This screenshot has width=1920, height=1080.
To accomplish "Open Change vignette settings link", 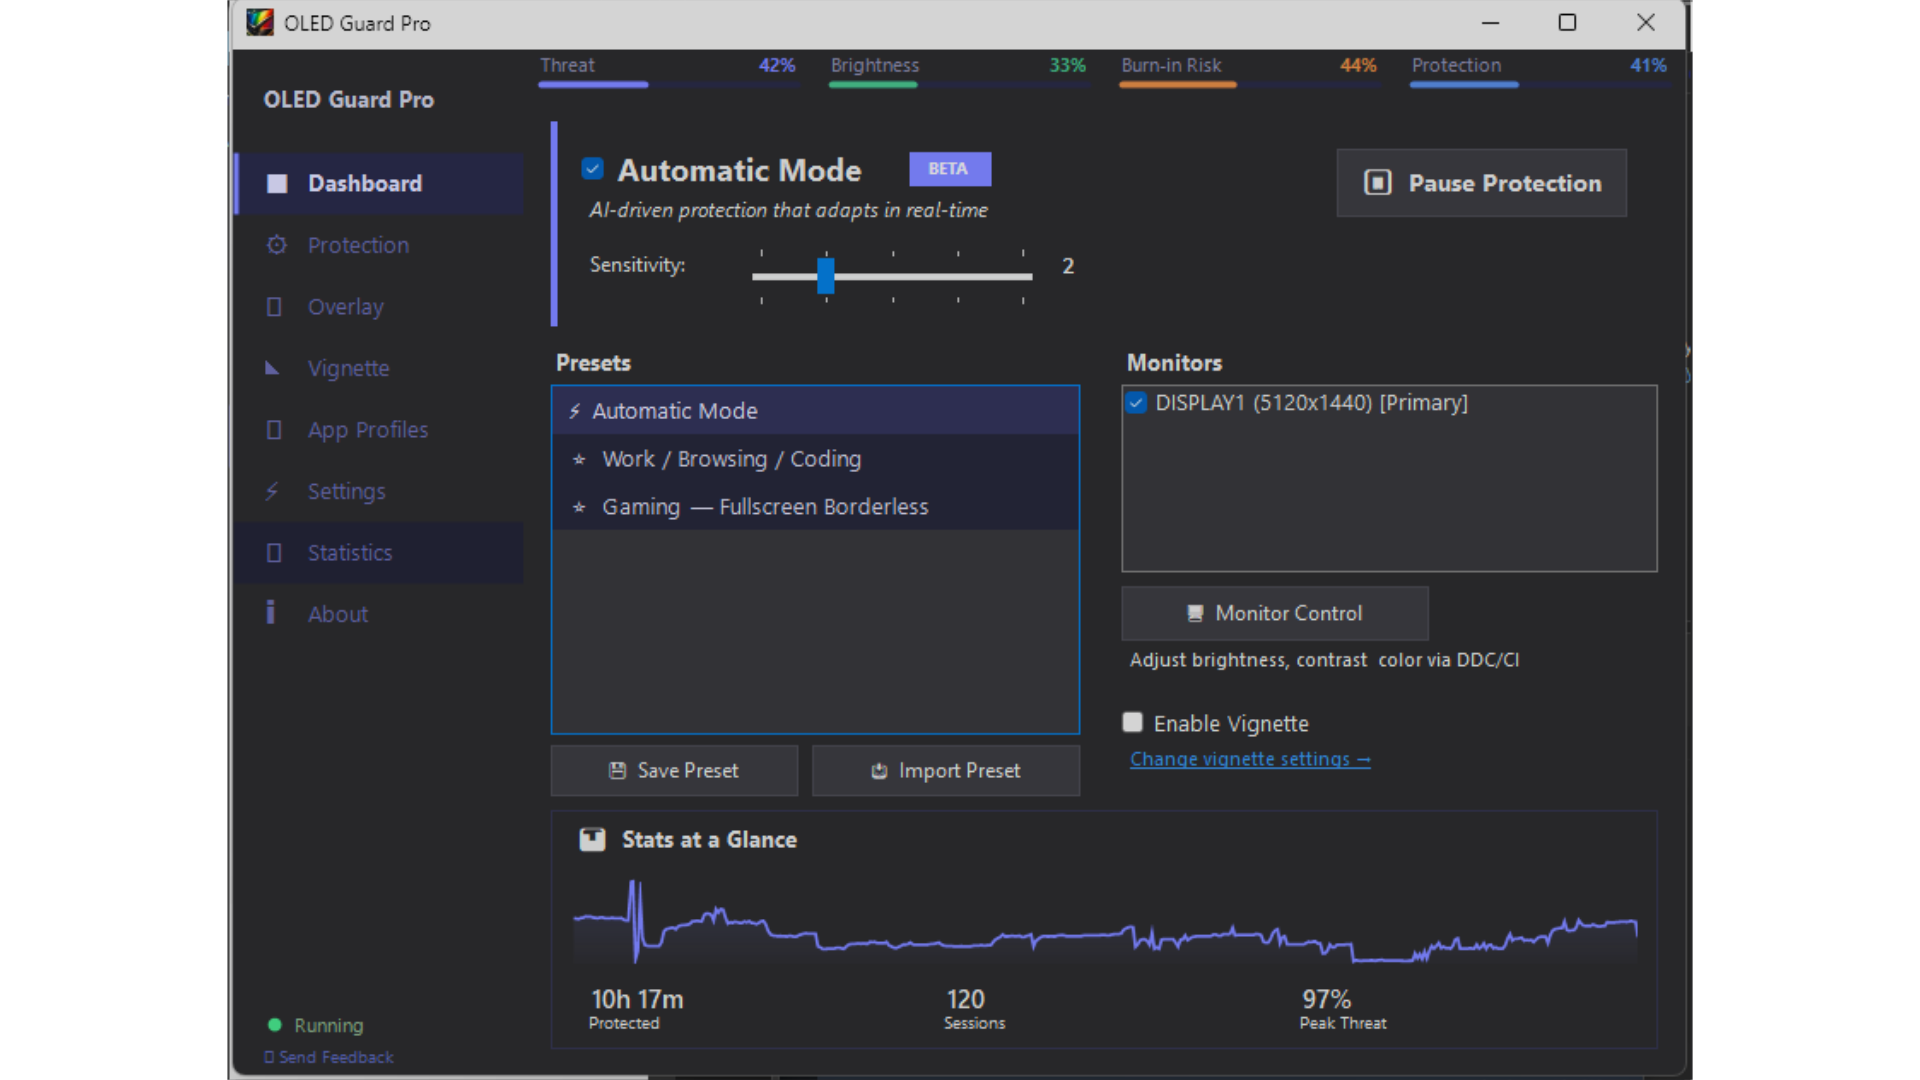I will click(x=1250, y=759).
